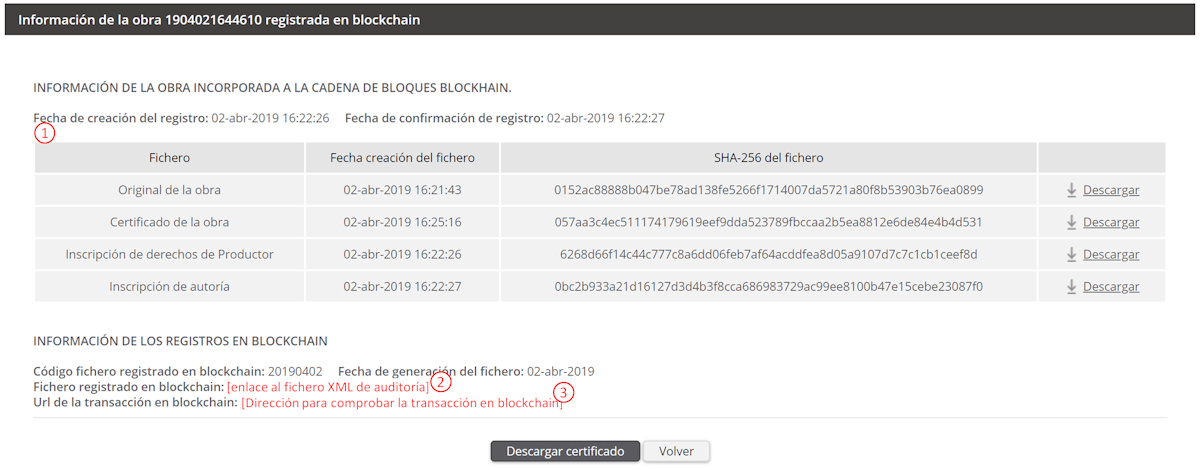Image resolution: width=1200 pixels, height=470 pixels.
Task: Click the Descargar link in Certificado de la obra row
Action: (x=1110, y=222)
